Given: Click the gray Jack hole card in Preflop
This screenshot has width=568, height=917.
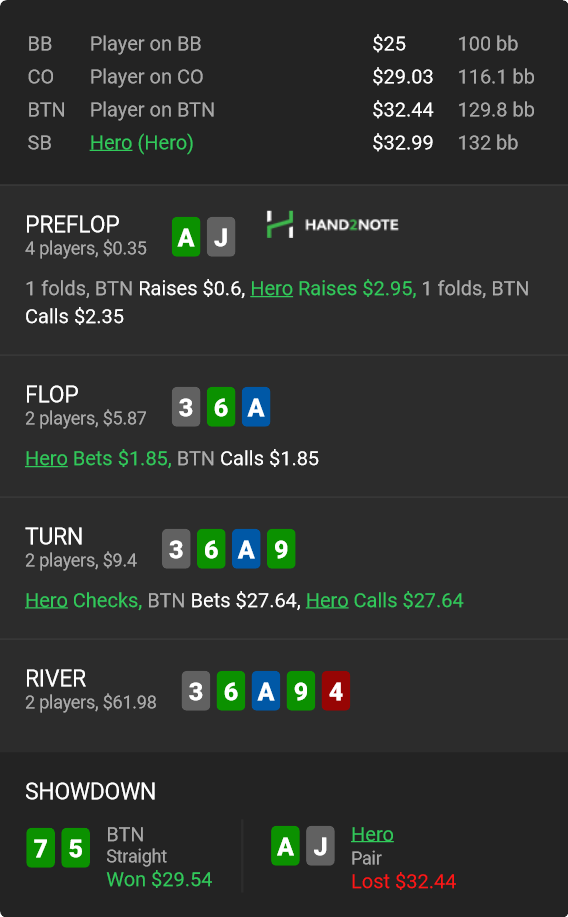Looking at the screenshot, I should pyautogui.click(x=221, y=237).
